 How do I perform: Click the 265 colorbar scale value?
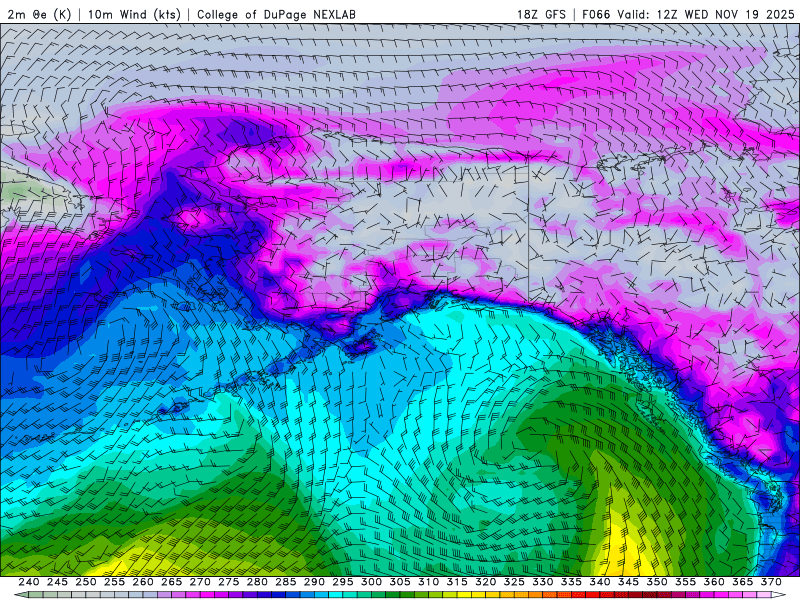[171, 582]
